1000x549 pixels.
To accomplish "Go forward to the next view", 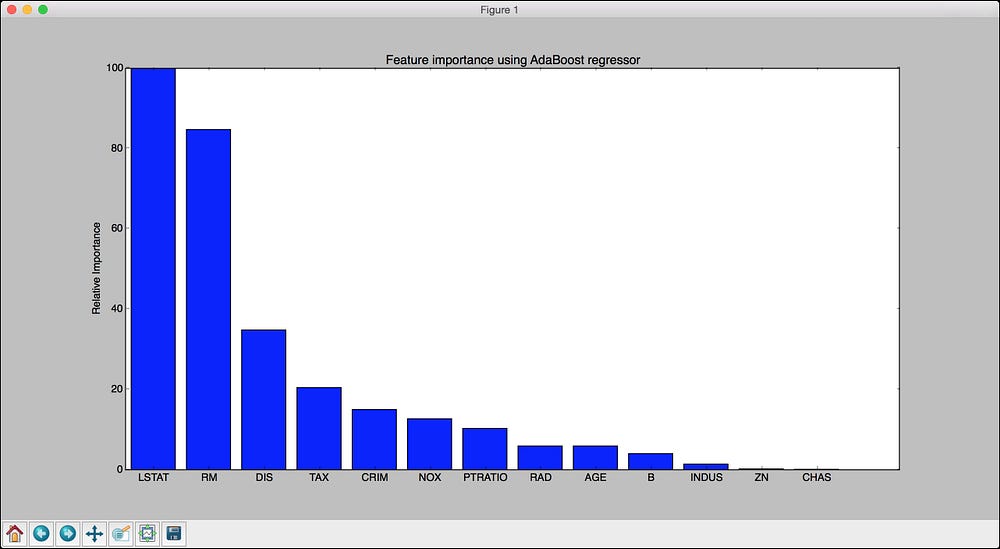I will pos(68,533).
